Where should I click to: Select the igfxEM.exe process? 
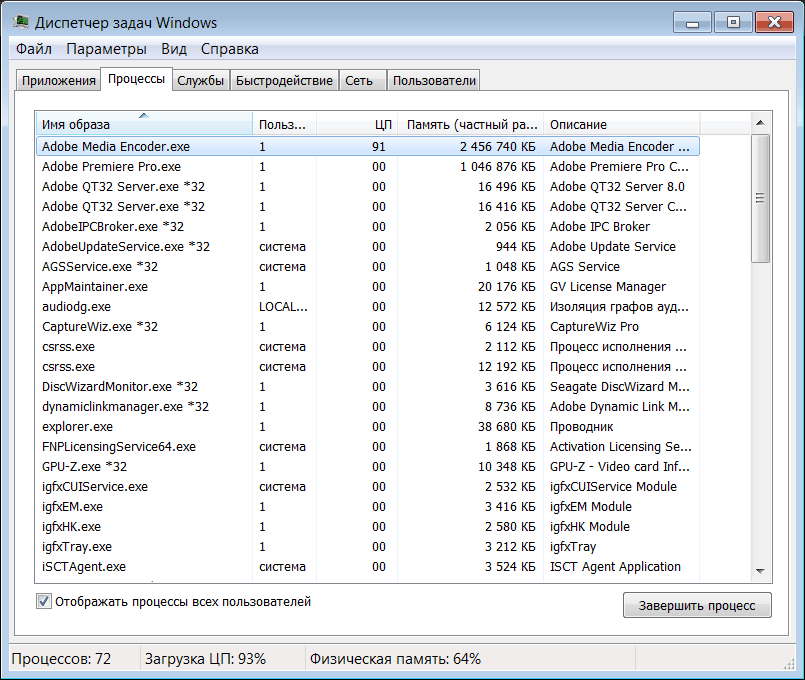[368, 507]
